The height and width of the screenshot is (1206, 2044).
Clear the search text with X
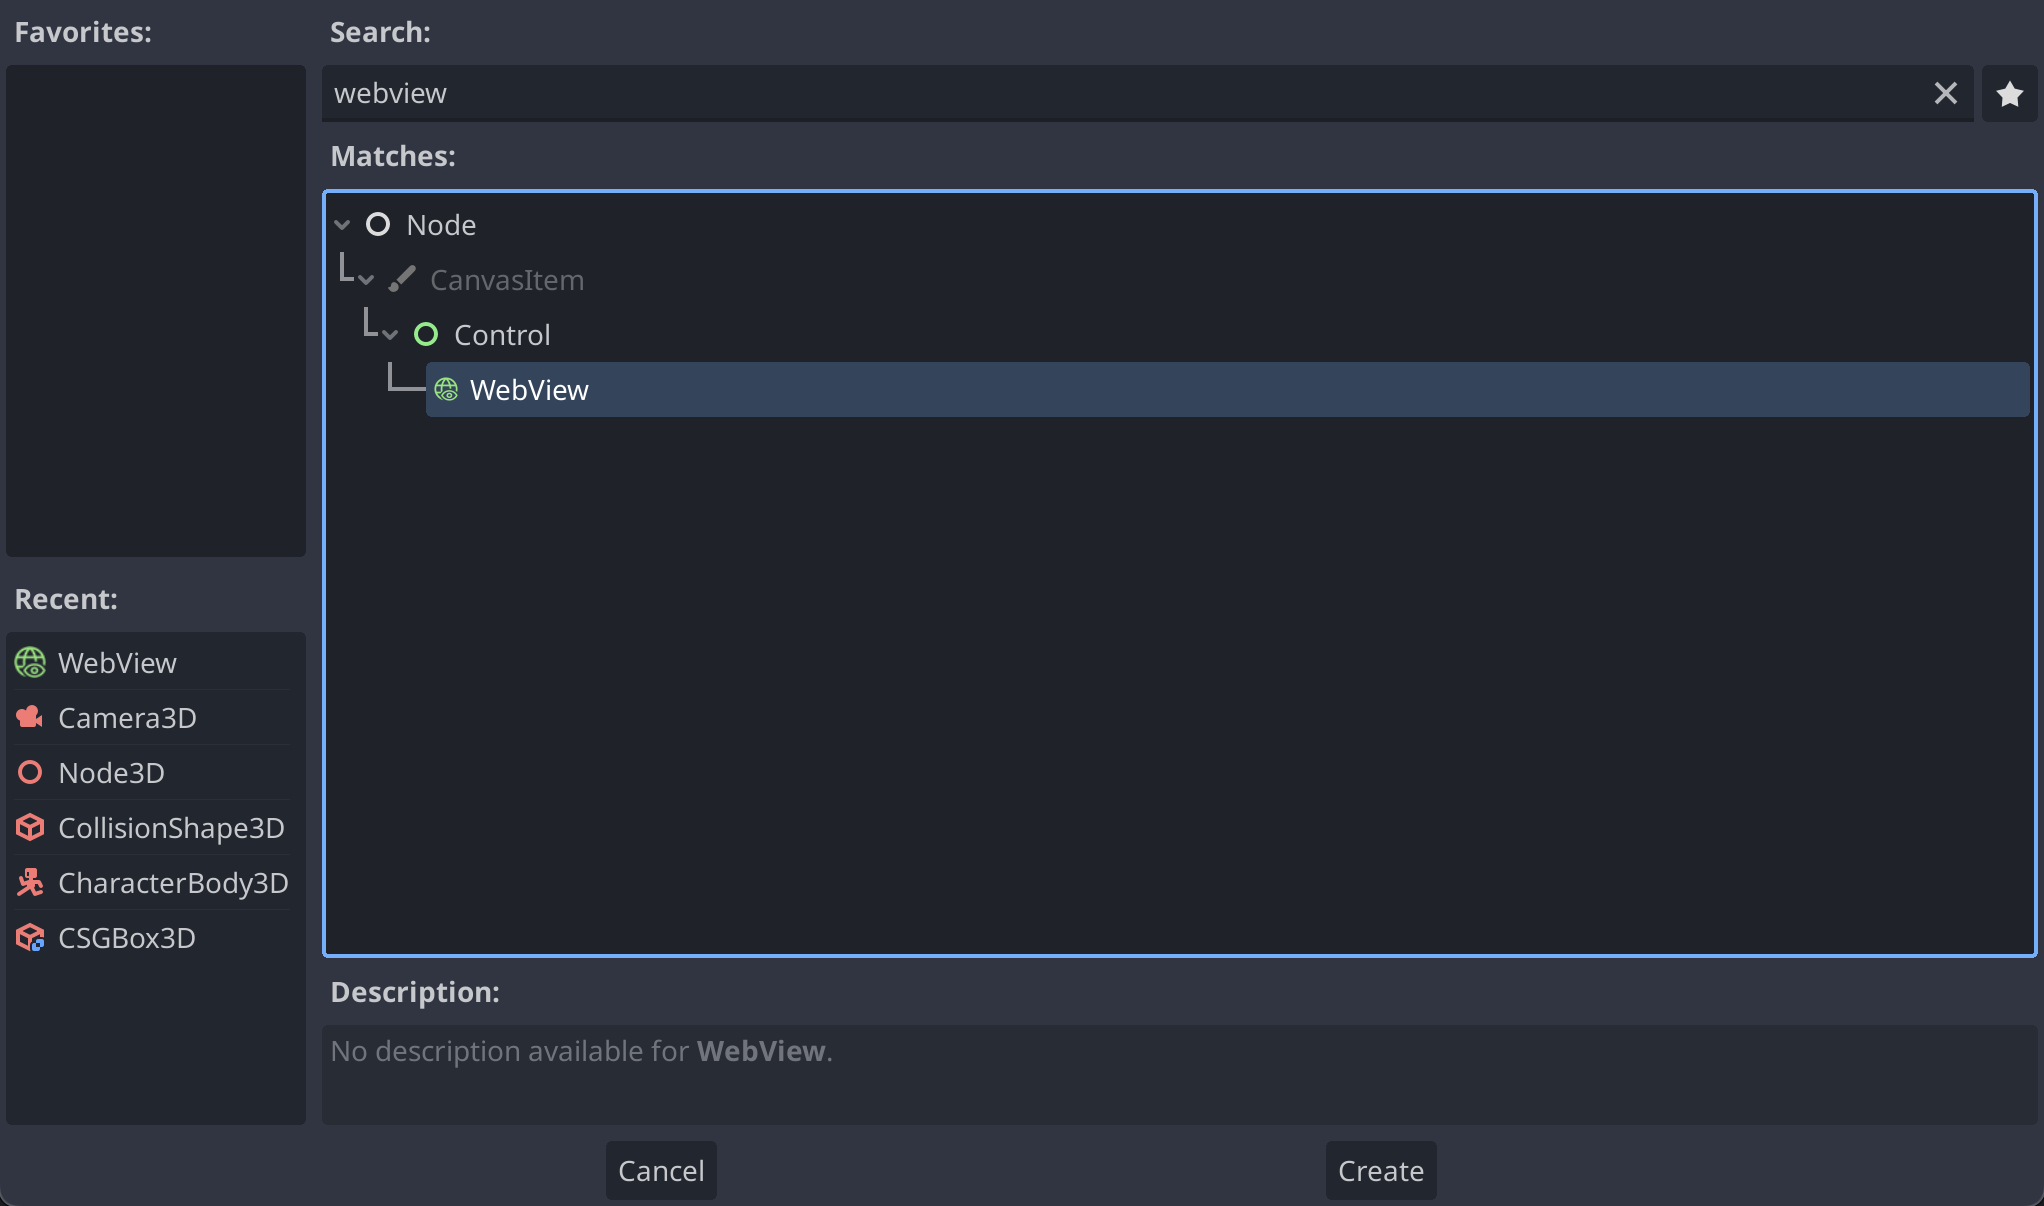click(x=1945, y=94)
